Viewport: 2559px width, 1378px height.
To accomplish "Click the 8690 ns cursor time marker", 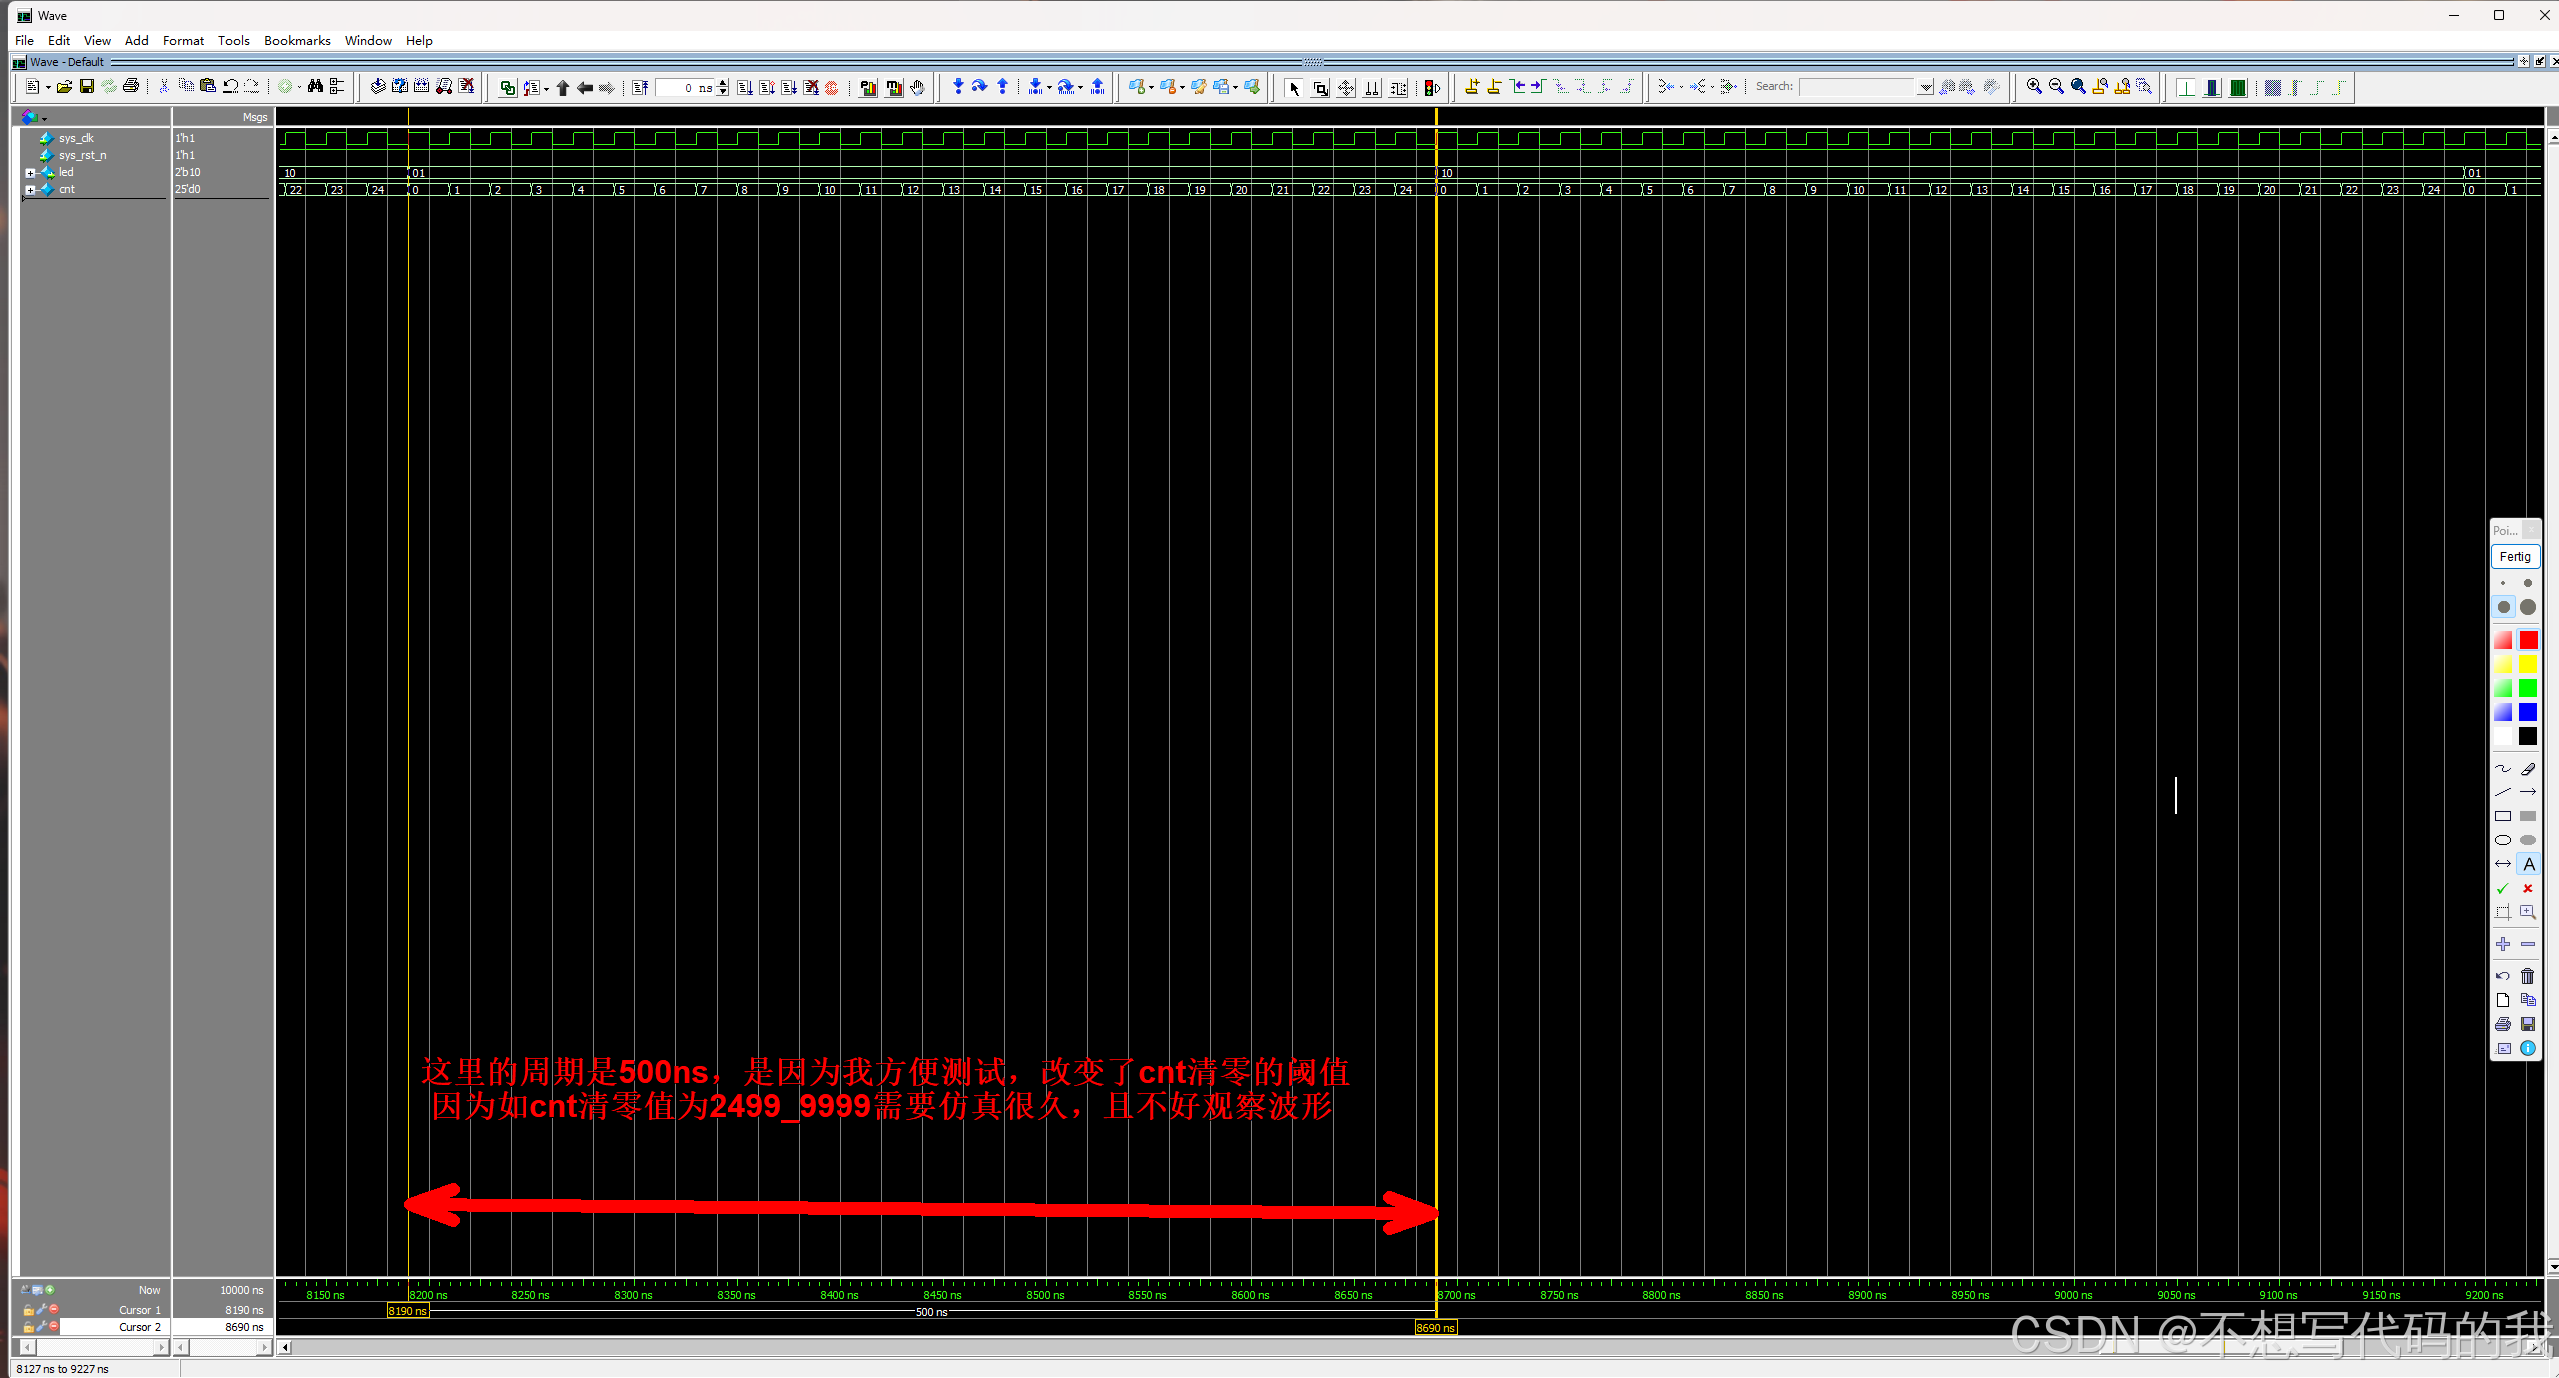I will 1435,1328.
